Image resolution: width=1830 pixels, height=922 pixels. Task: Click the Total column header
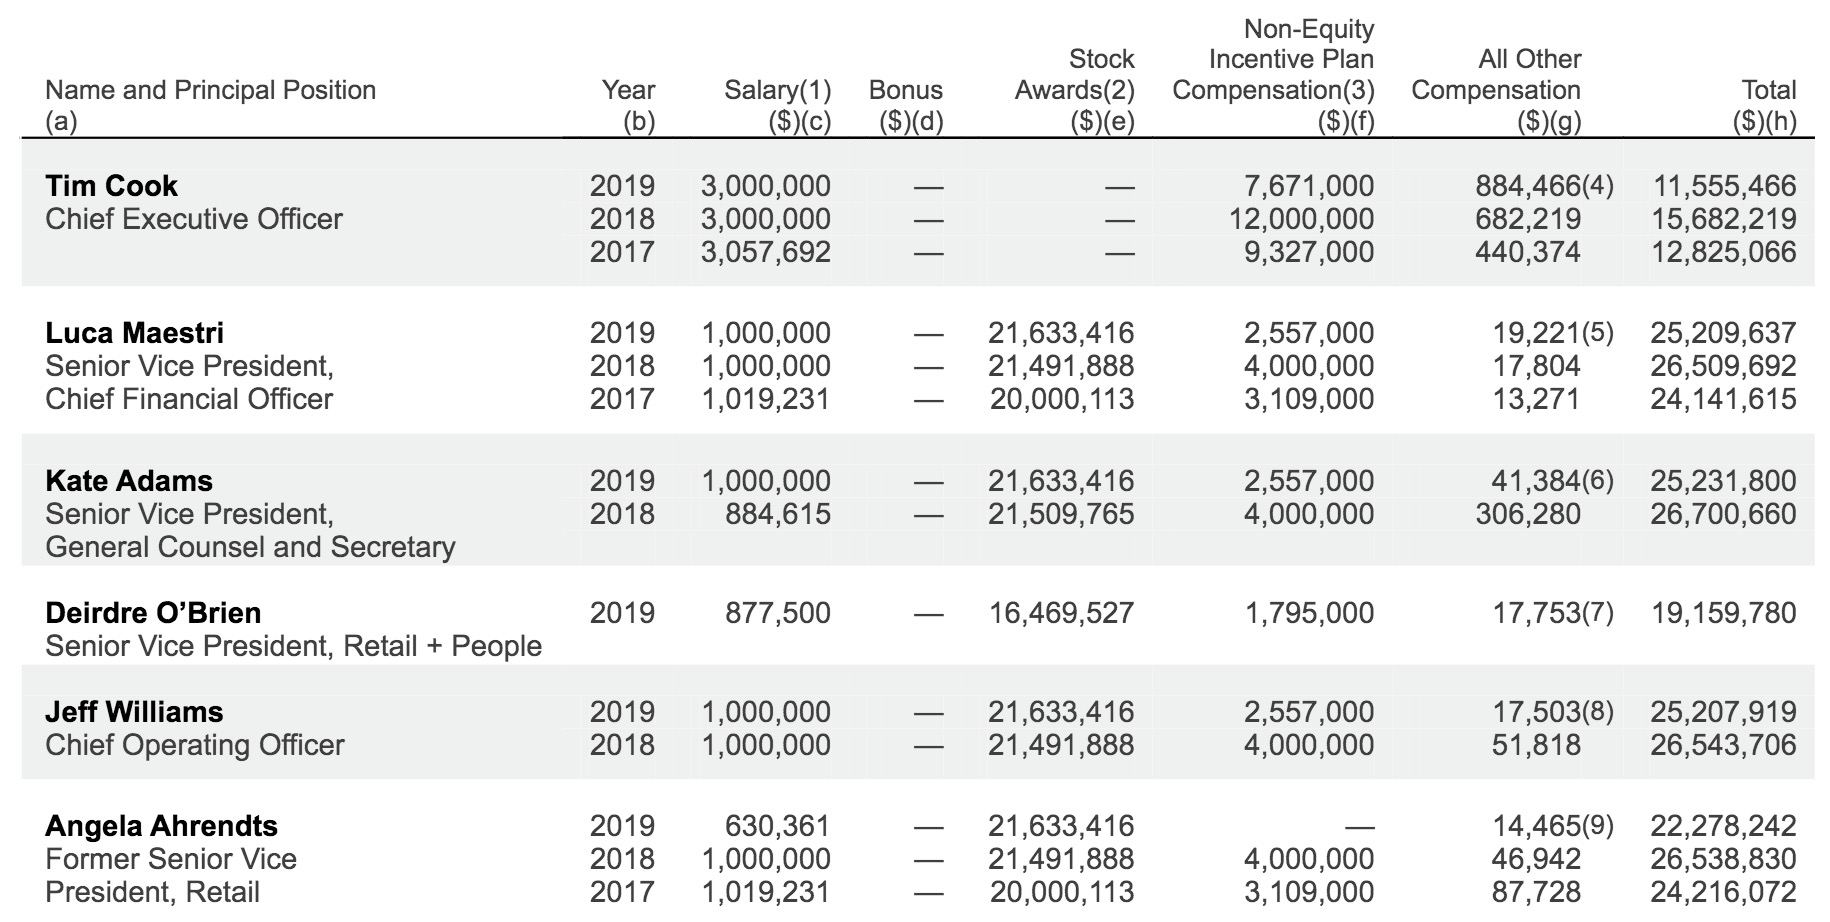pos(1768,90)
